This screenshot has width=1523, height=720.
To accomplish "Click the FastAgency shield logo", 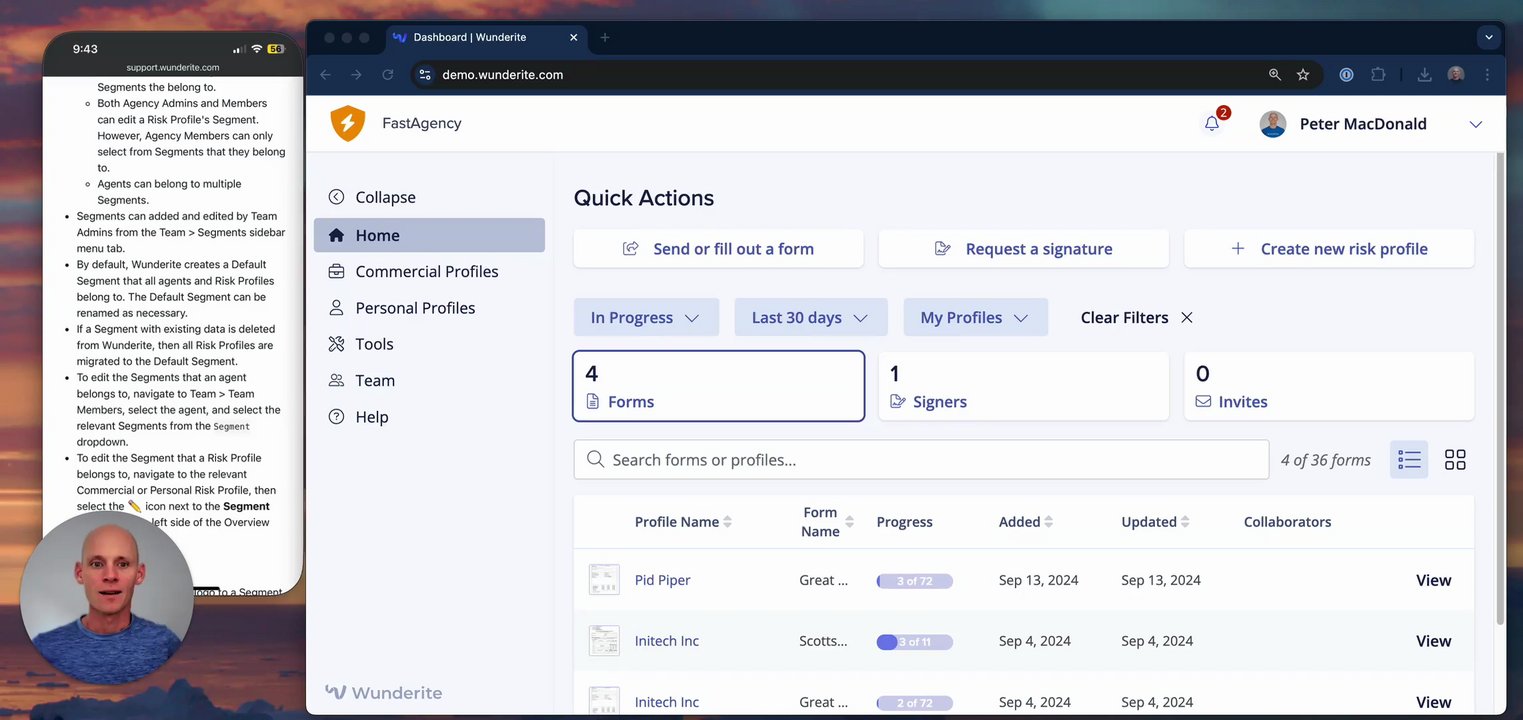I will 348,124.
